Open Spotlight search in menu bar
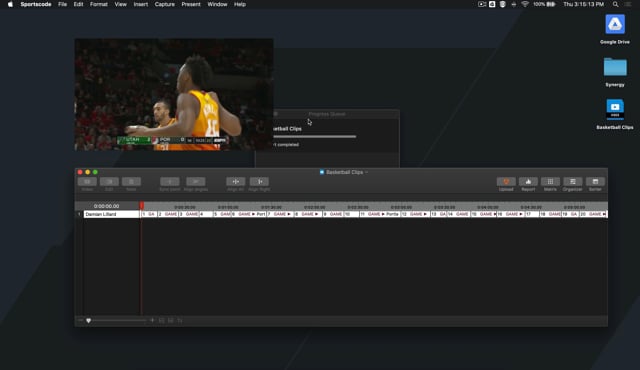This screenshot has height=370, width=640. (615, 4)
